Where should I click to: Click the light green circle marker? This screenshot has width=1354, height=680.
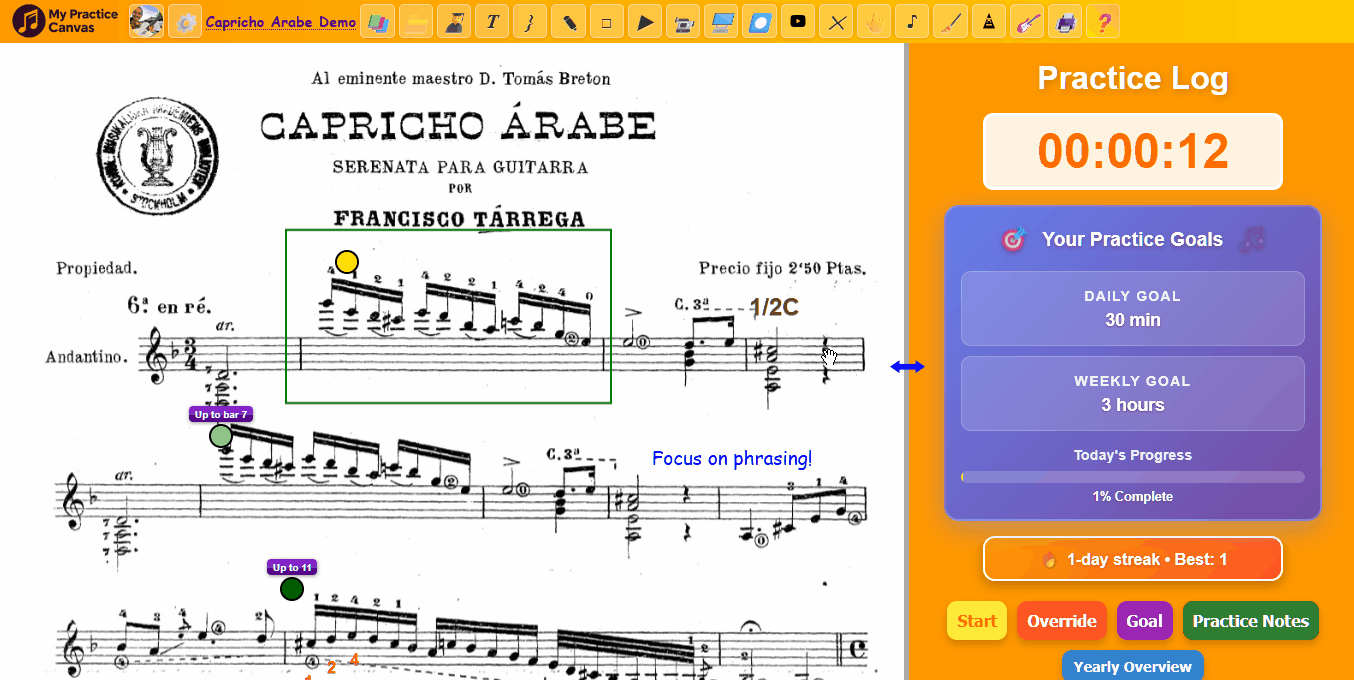coord(221,436)
